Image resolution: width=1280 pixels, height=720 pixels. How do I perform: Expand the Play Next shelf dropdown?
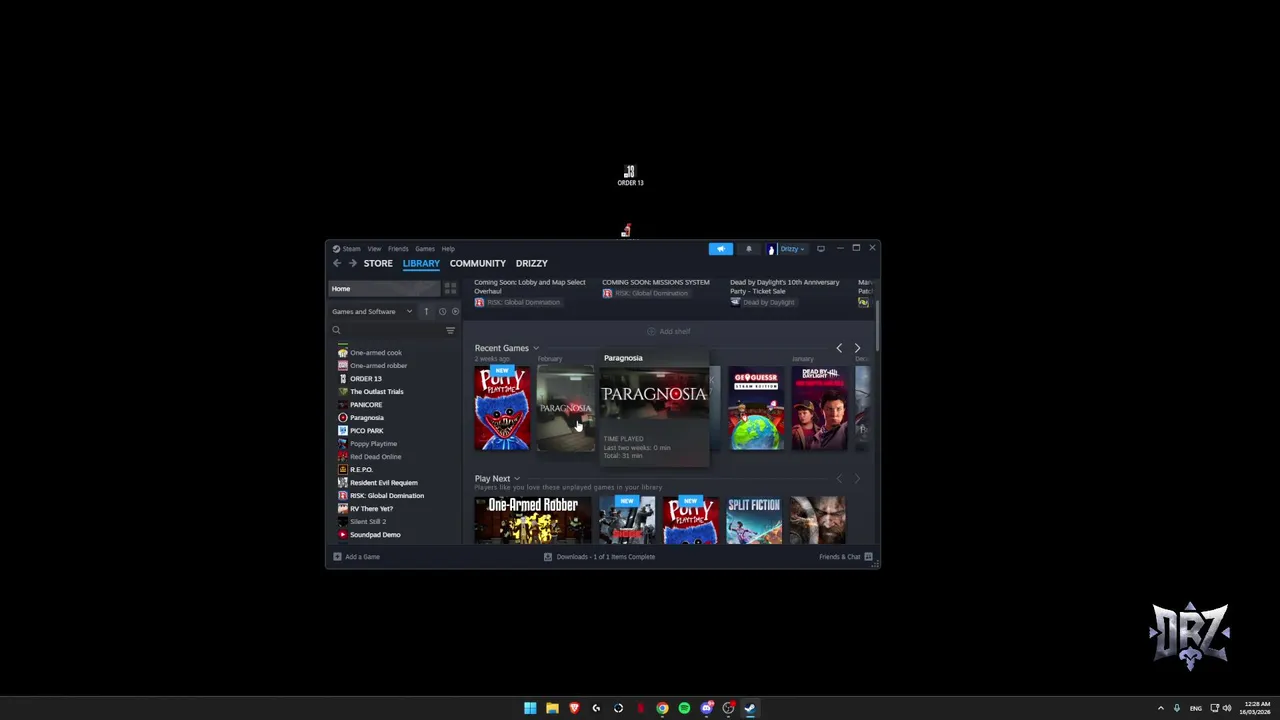[x=517, y=478]
